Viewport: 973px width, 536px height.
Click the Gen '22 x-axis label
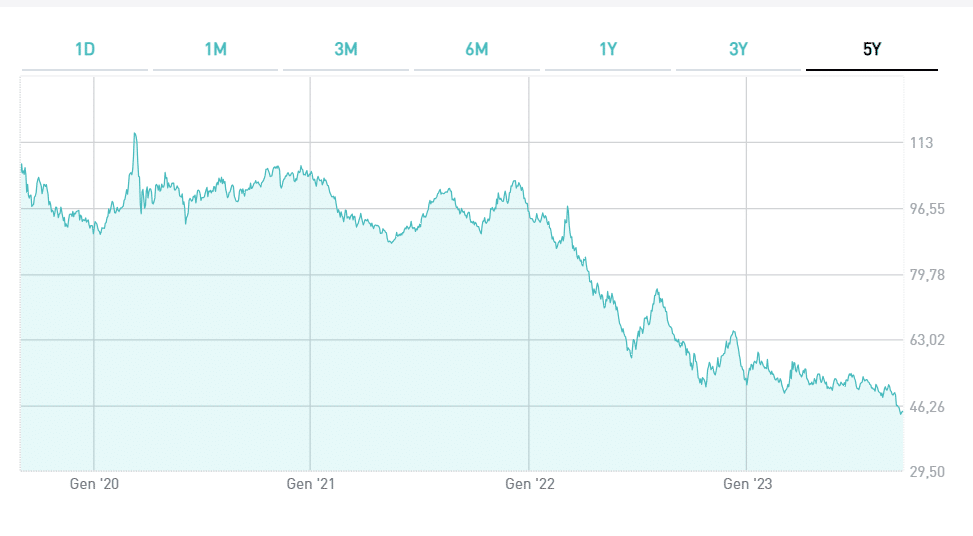tap(529, 484)
